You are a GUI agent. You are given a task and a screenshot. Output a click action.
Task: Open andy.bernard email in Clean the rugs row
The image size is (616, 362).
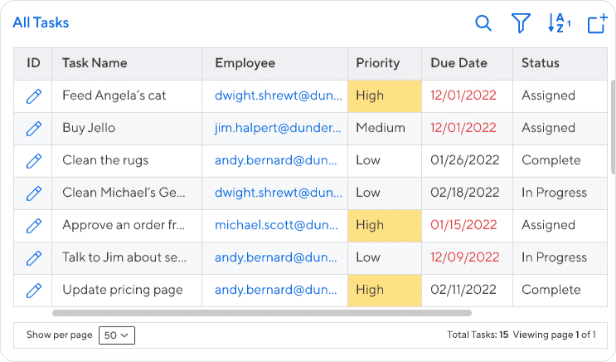click(276, 161)
